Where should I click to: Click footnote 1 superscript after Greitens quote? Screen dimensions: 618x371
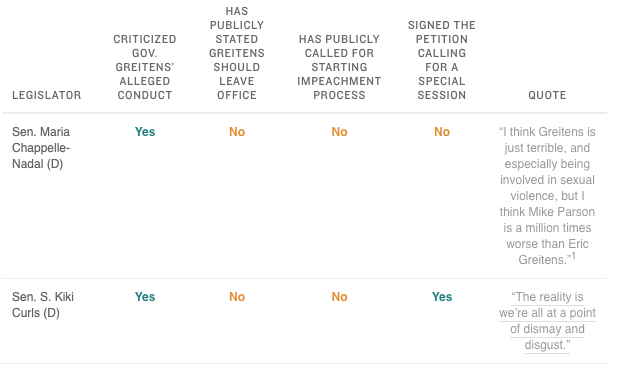tap(574, 256)
